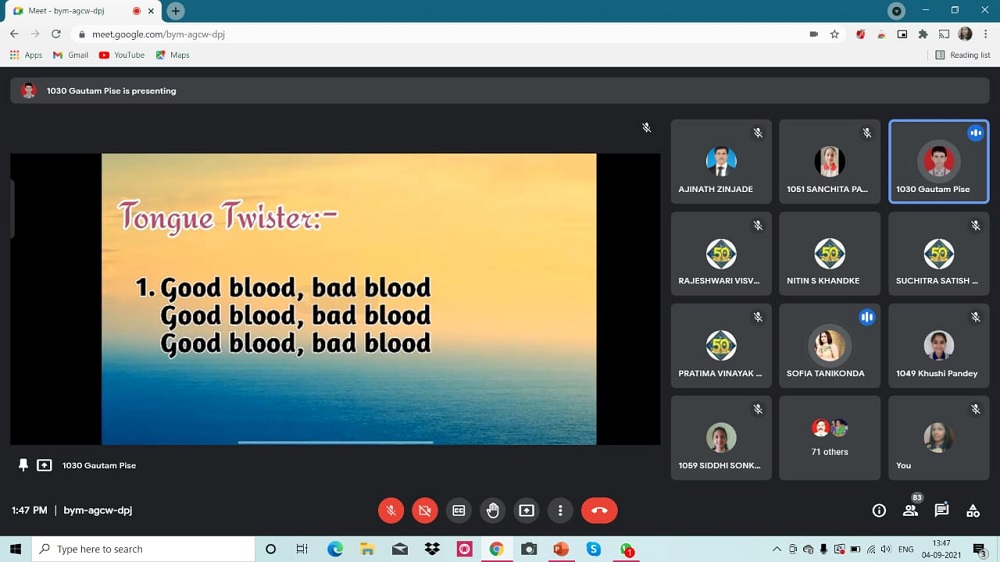Select the 71 others participants tile
The image size is (1000, 562).
(x=829, y=437)
